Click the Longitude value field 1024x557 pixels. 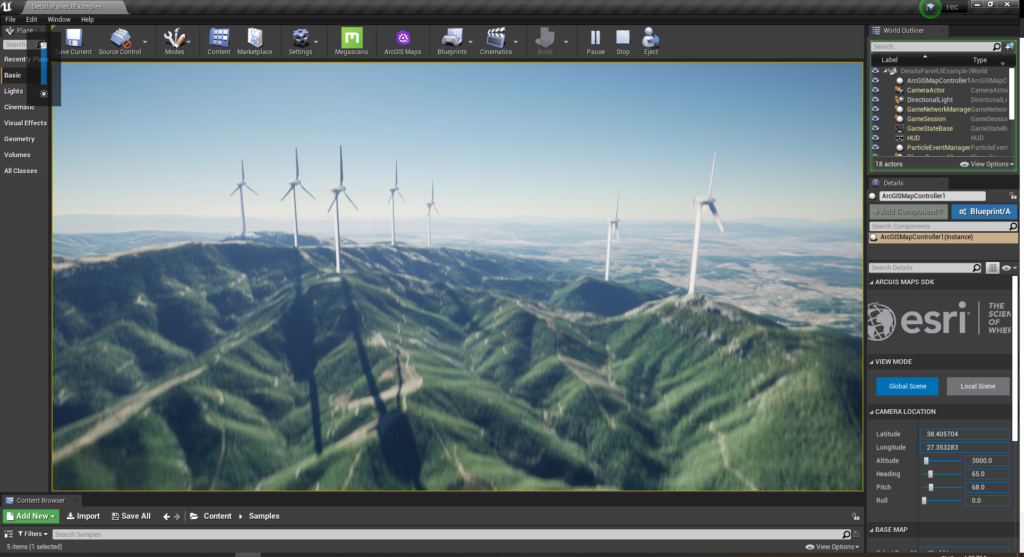[965, 447]
